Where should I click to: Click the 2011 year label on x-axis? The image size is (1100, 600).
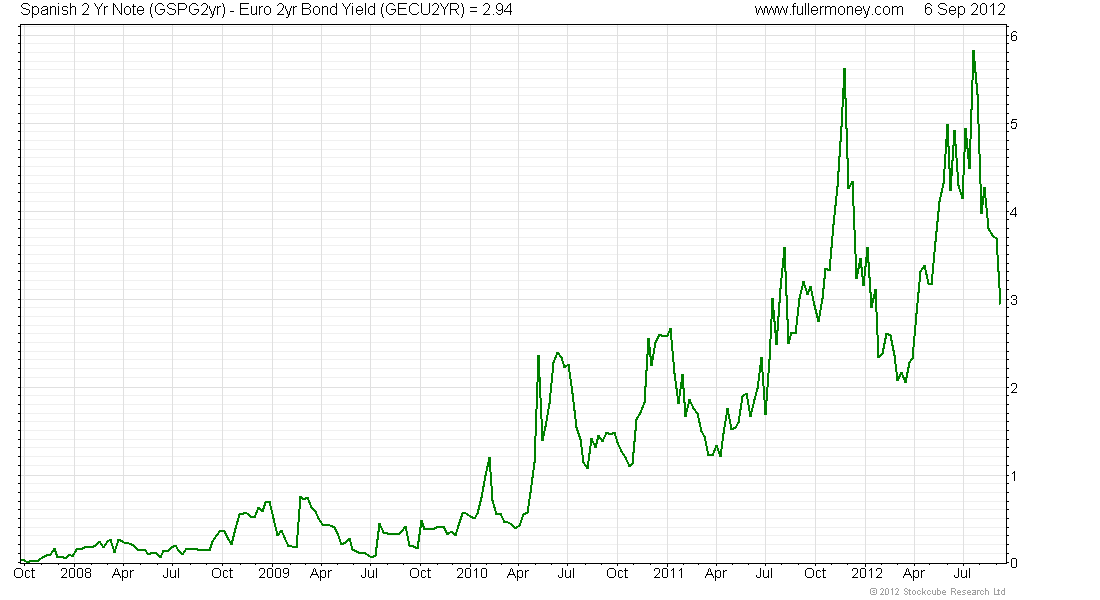pyautogui.click(x=668, y=573)
